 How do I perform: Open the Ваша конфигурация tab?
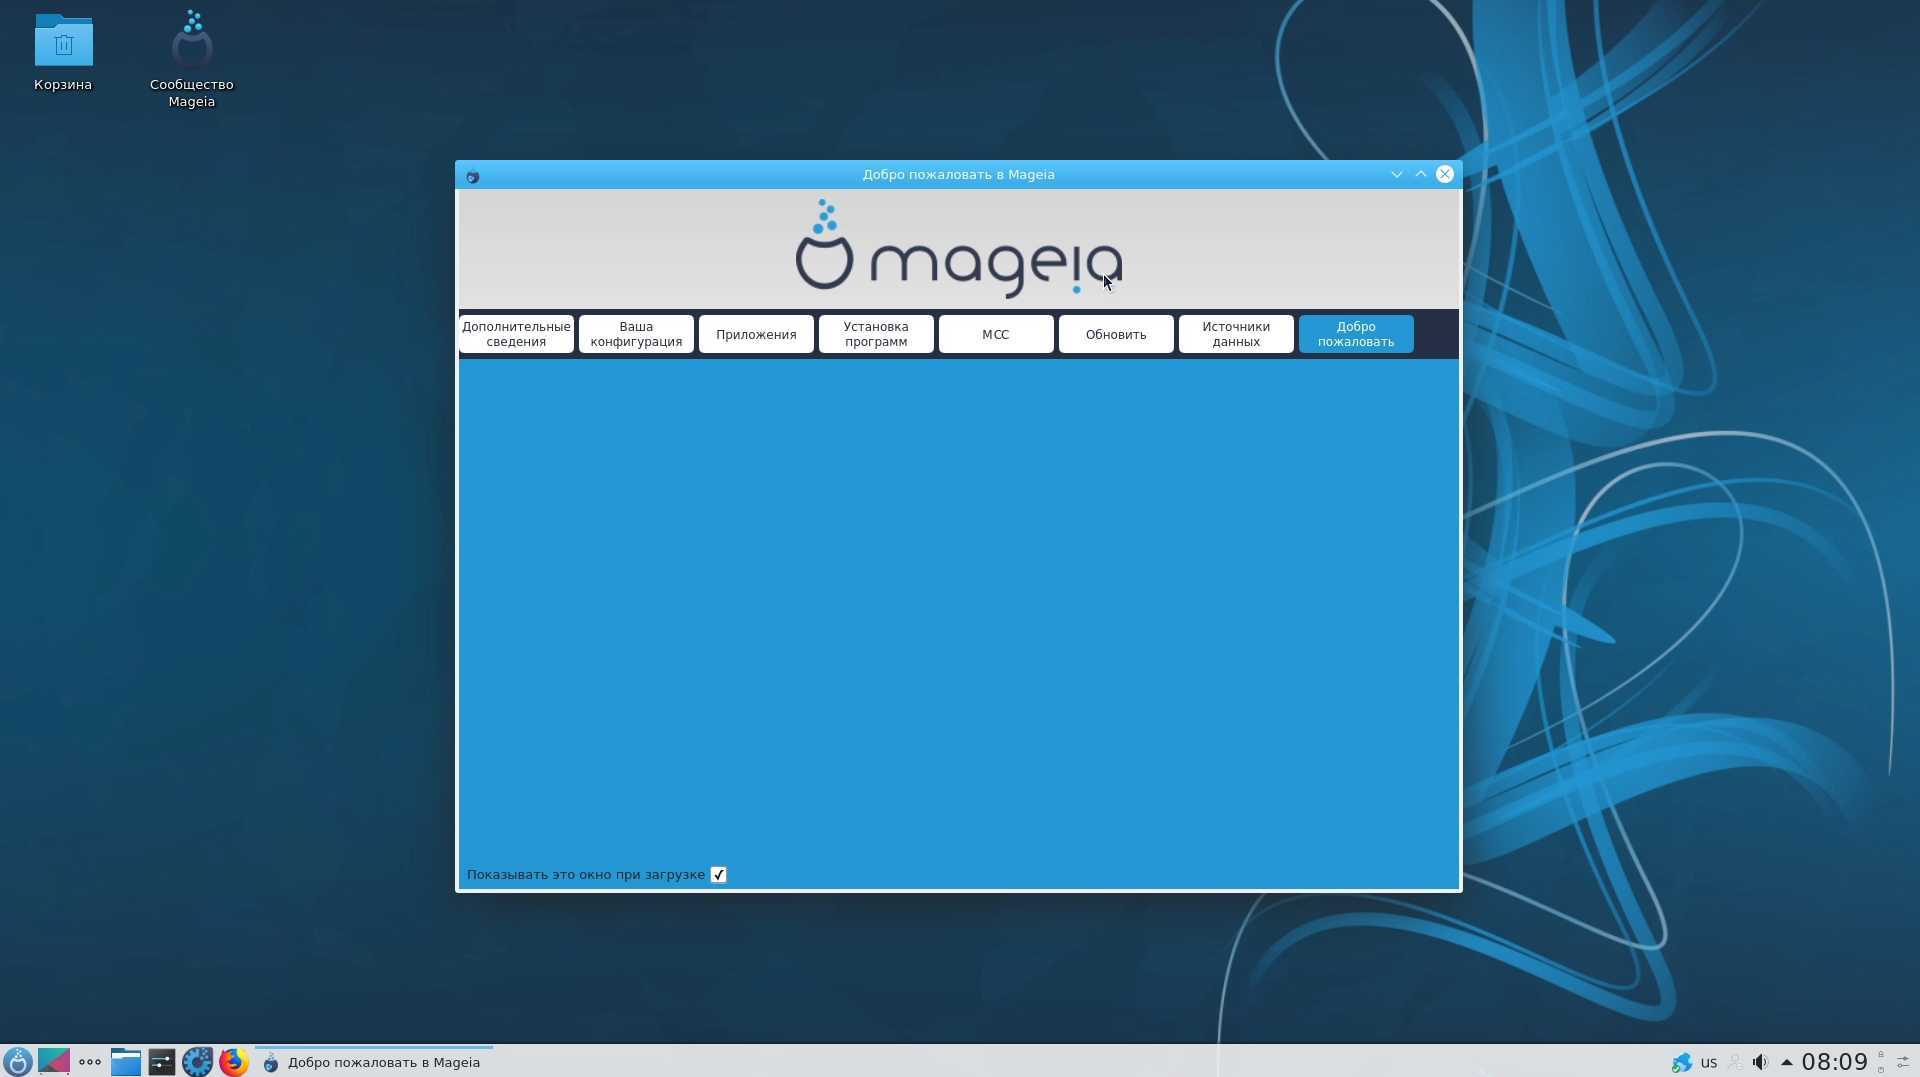[636, 334]
